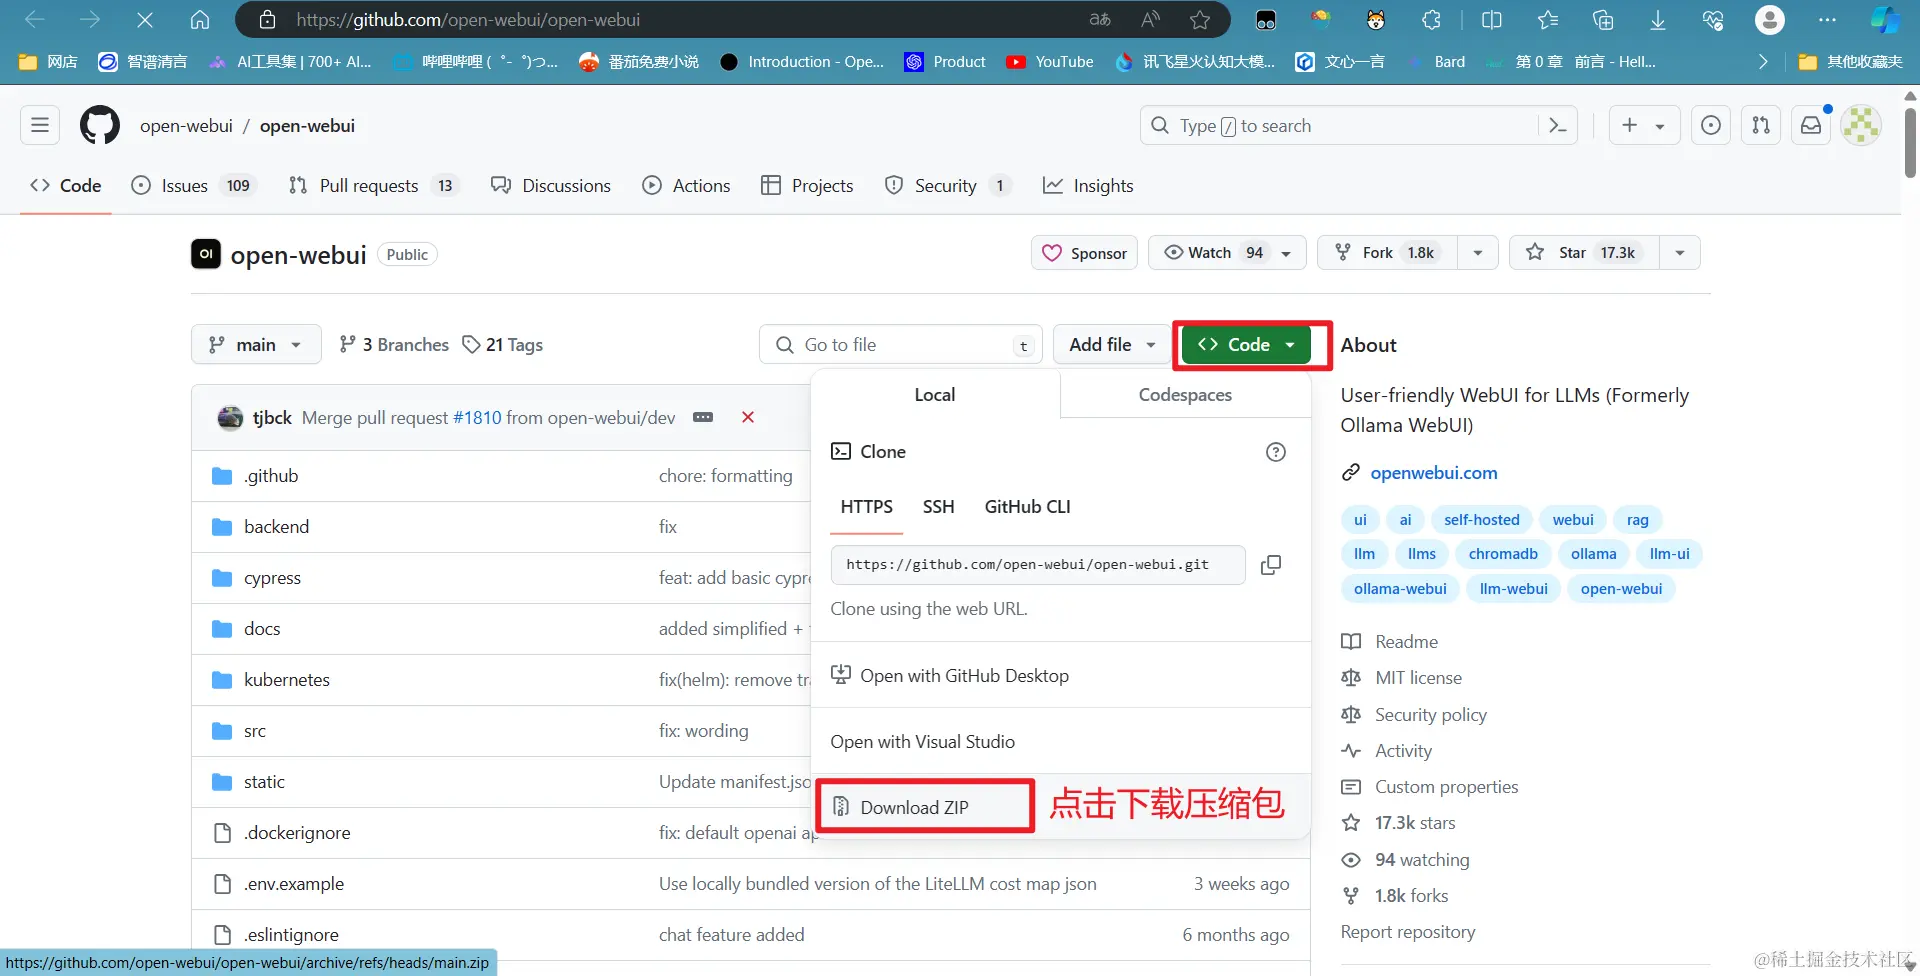Open the Security tab
1920x976 pixels.
[948, 185]
